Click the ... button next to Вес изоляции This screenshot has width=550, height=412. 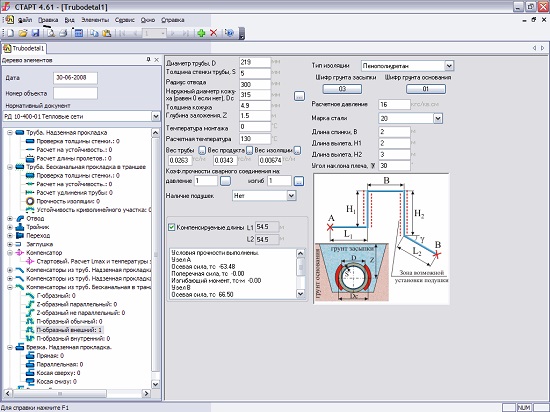pyautogui.click(x=297, y=150)
